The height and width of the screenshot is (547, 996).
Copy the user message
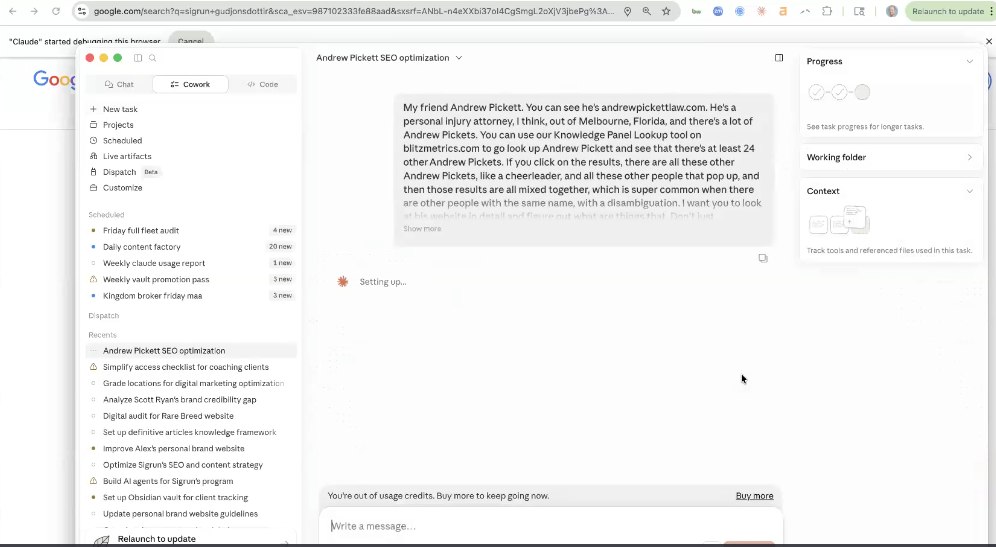point(763,259)
